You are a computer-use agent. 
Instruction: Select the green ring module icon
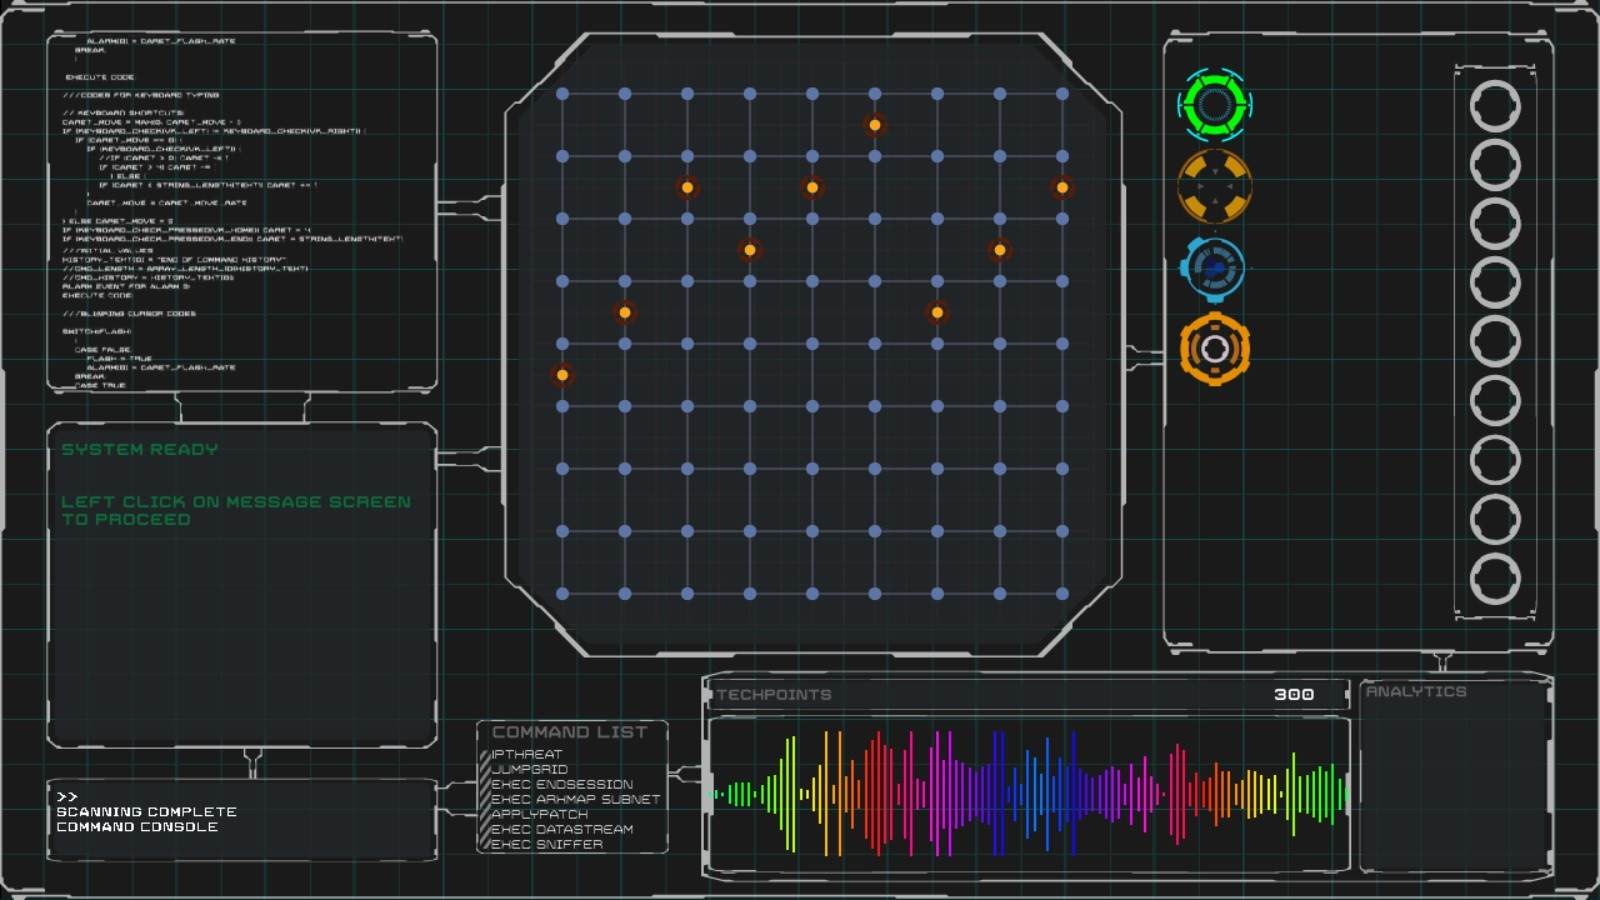(x=1214, y=104)
